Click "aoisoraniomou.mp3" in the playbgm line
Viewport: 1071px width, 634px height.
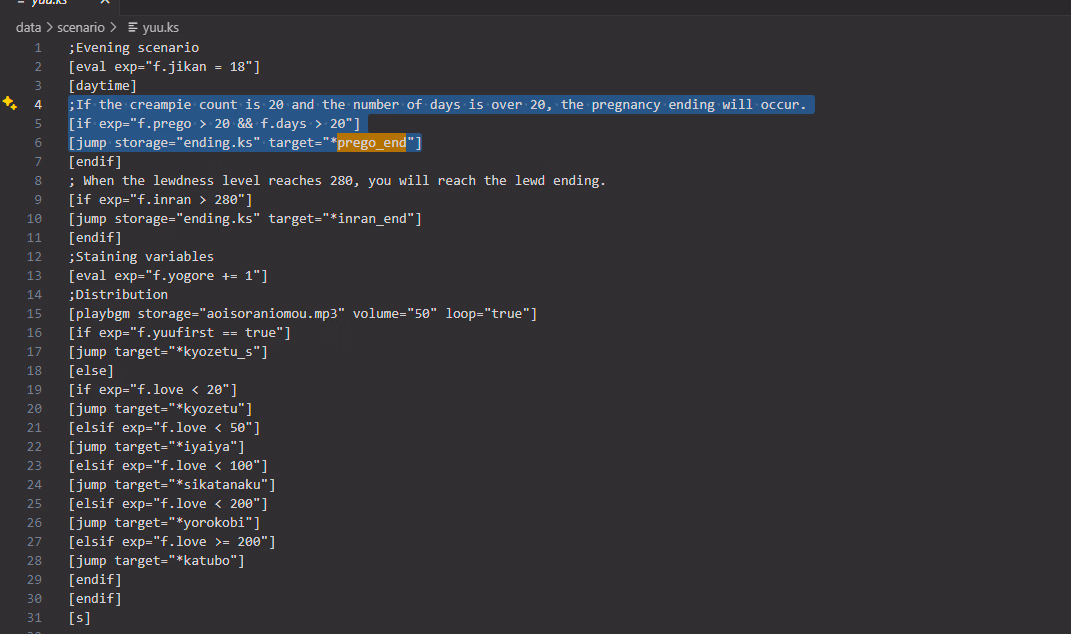(269, 314)
